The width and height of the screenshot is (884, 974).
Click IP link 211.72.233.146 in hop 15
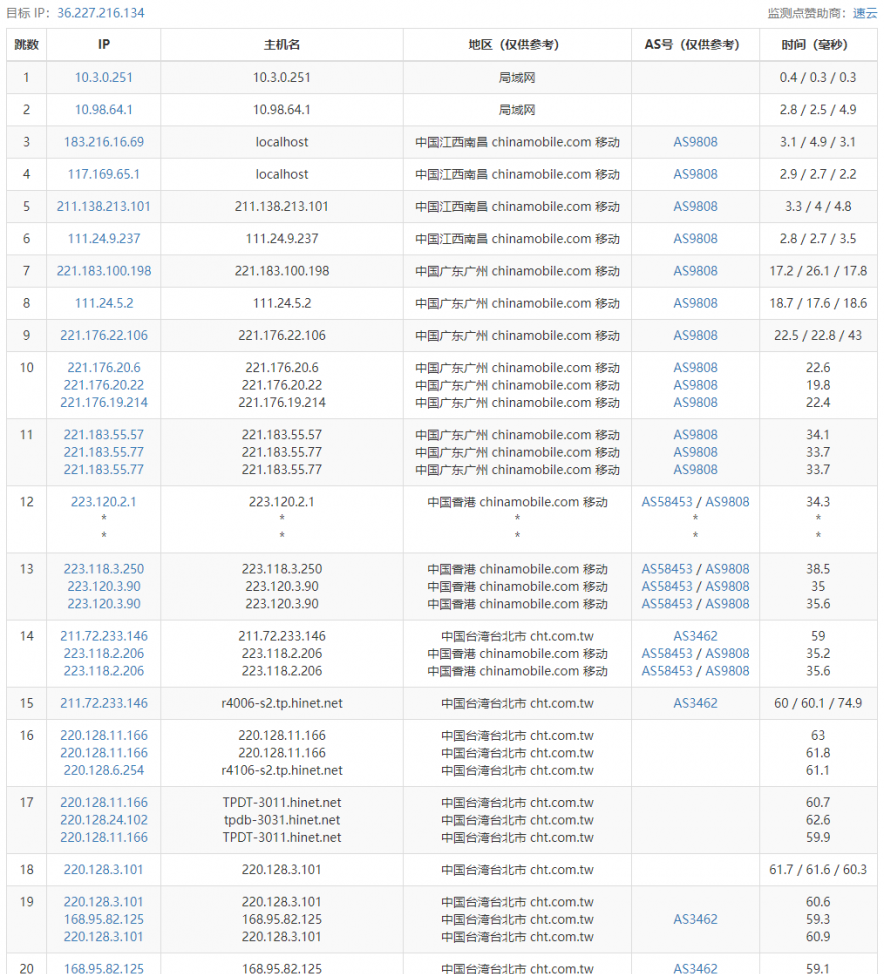[104, 704]
